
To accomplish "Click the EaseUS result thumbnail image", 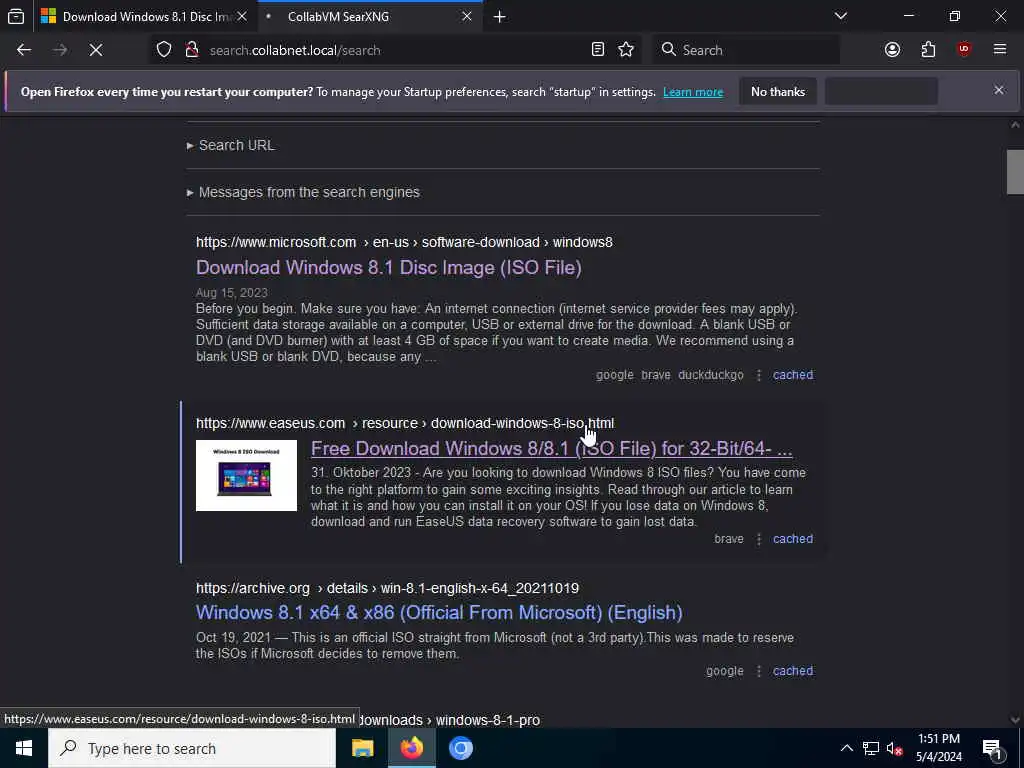I will click(246, 475).
